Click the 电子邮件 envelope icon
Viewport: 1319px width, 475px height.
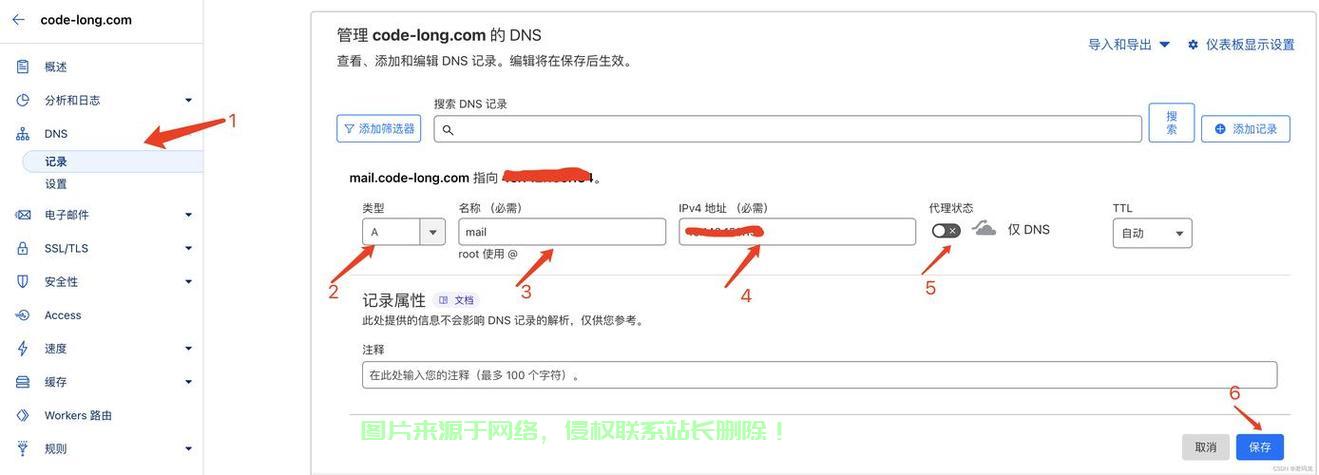23,215
